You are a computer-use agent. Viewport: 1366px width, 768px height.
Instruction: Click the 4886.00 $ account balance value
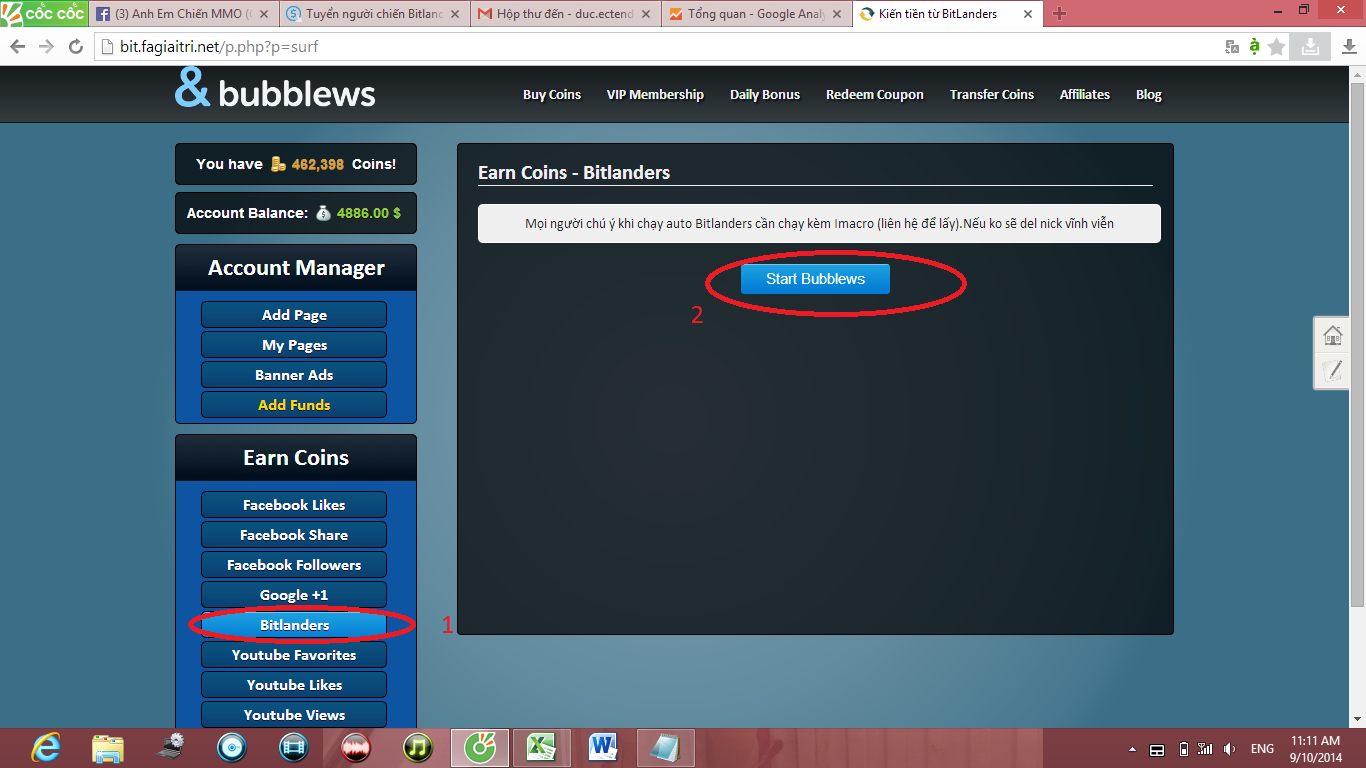click(x=369, y=213)
